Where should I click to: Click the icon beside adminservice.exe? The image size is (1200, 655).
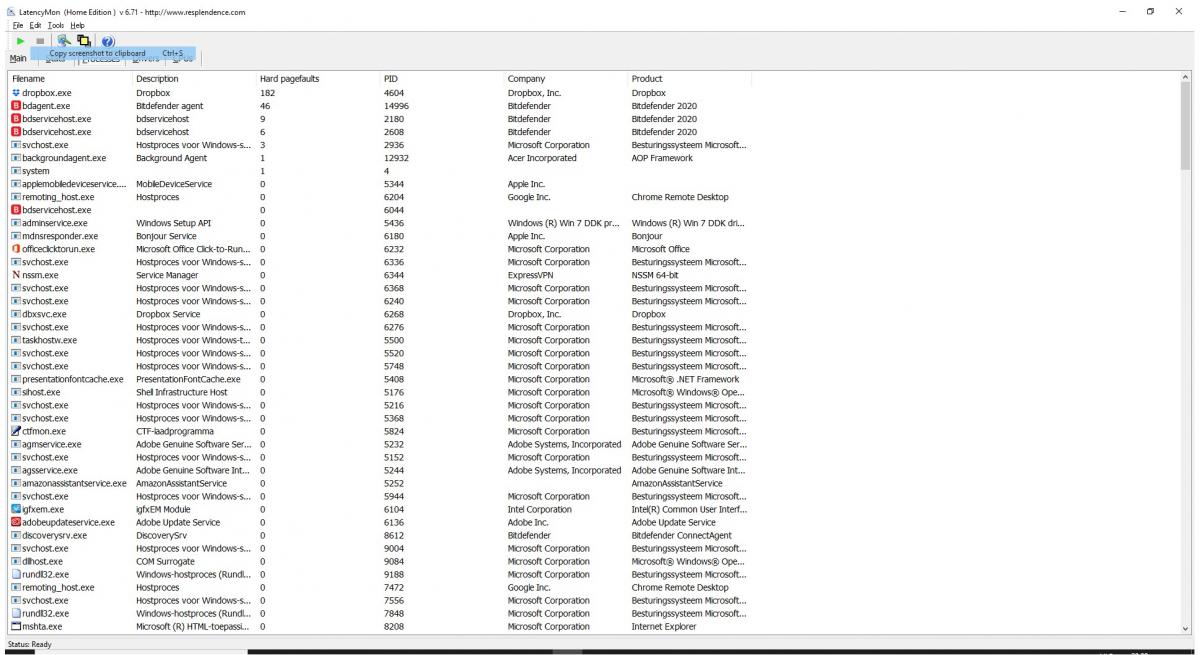pyautogui.click(x=16, y=223)
